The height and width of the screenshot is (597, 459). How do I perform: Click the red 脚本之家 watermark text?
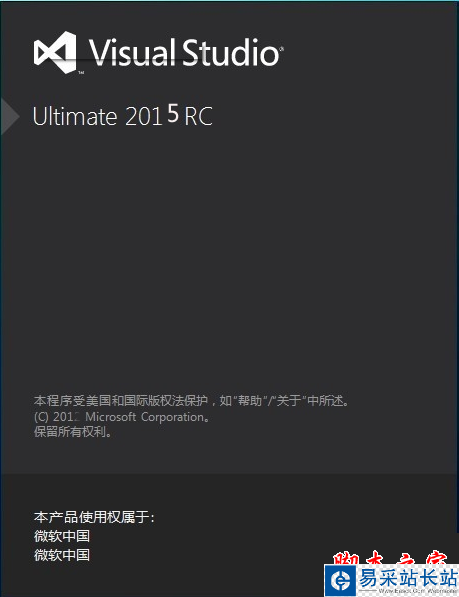(390, 557)
